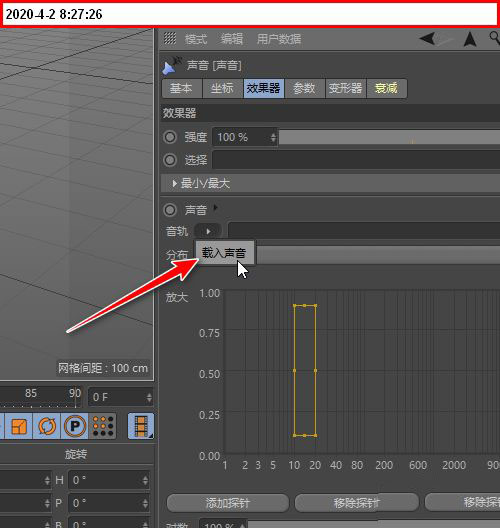500x528 pixels.
Task: Toggle the rotation key recording icon
Action: click(47, 426)
